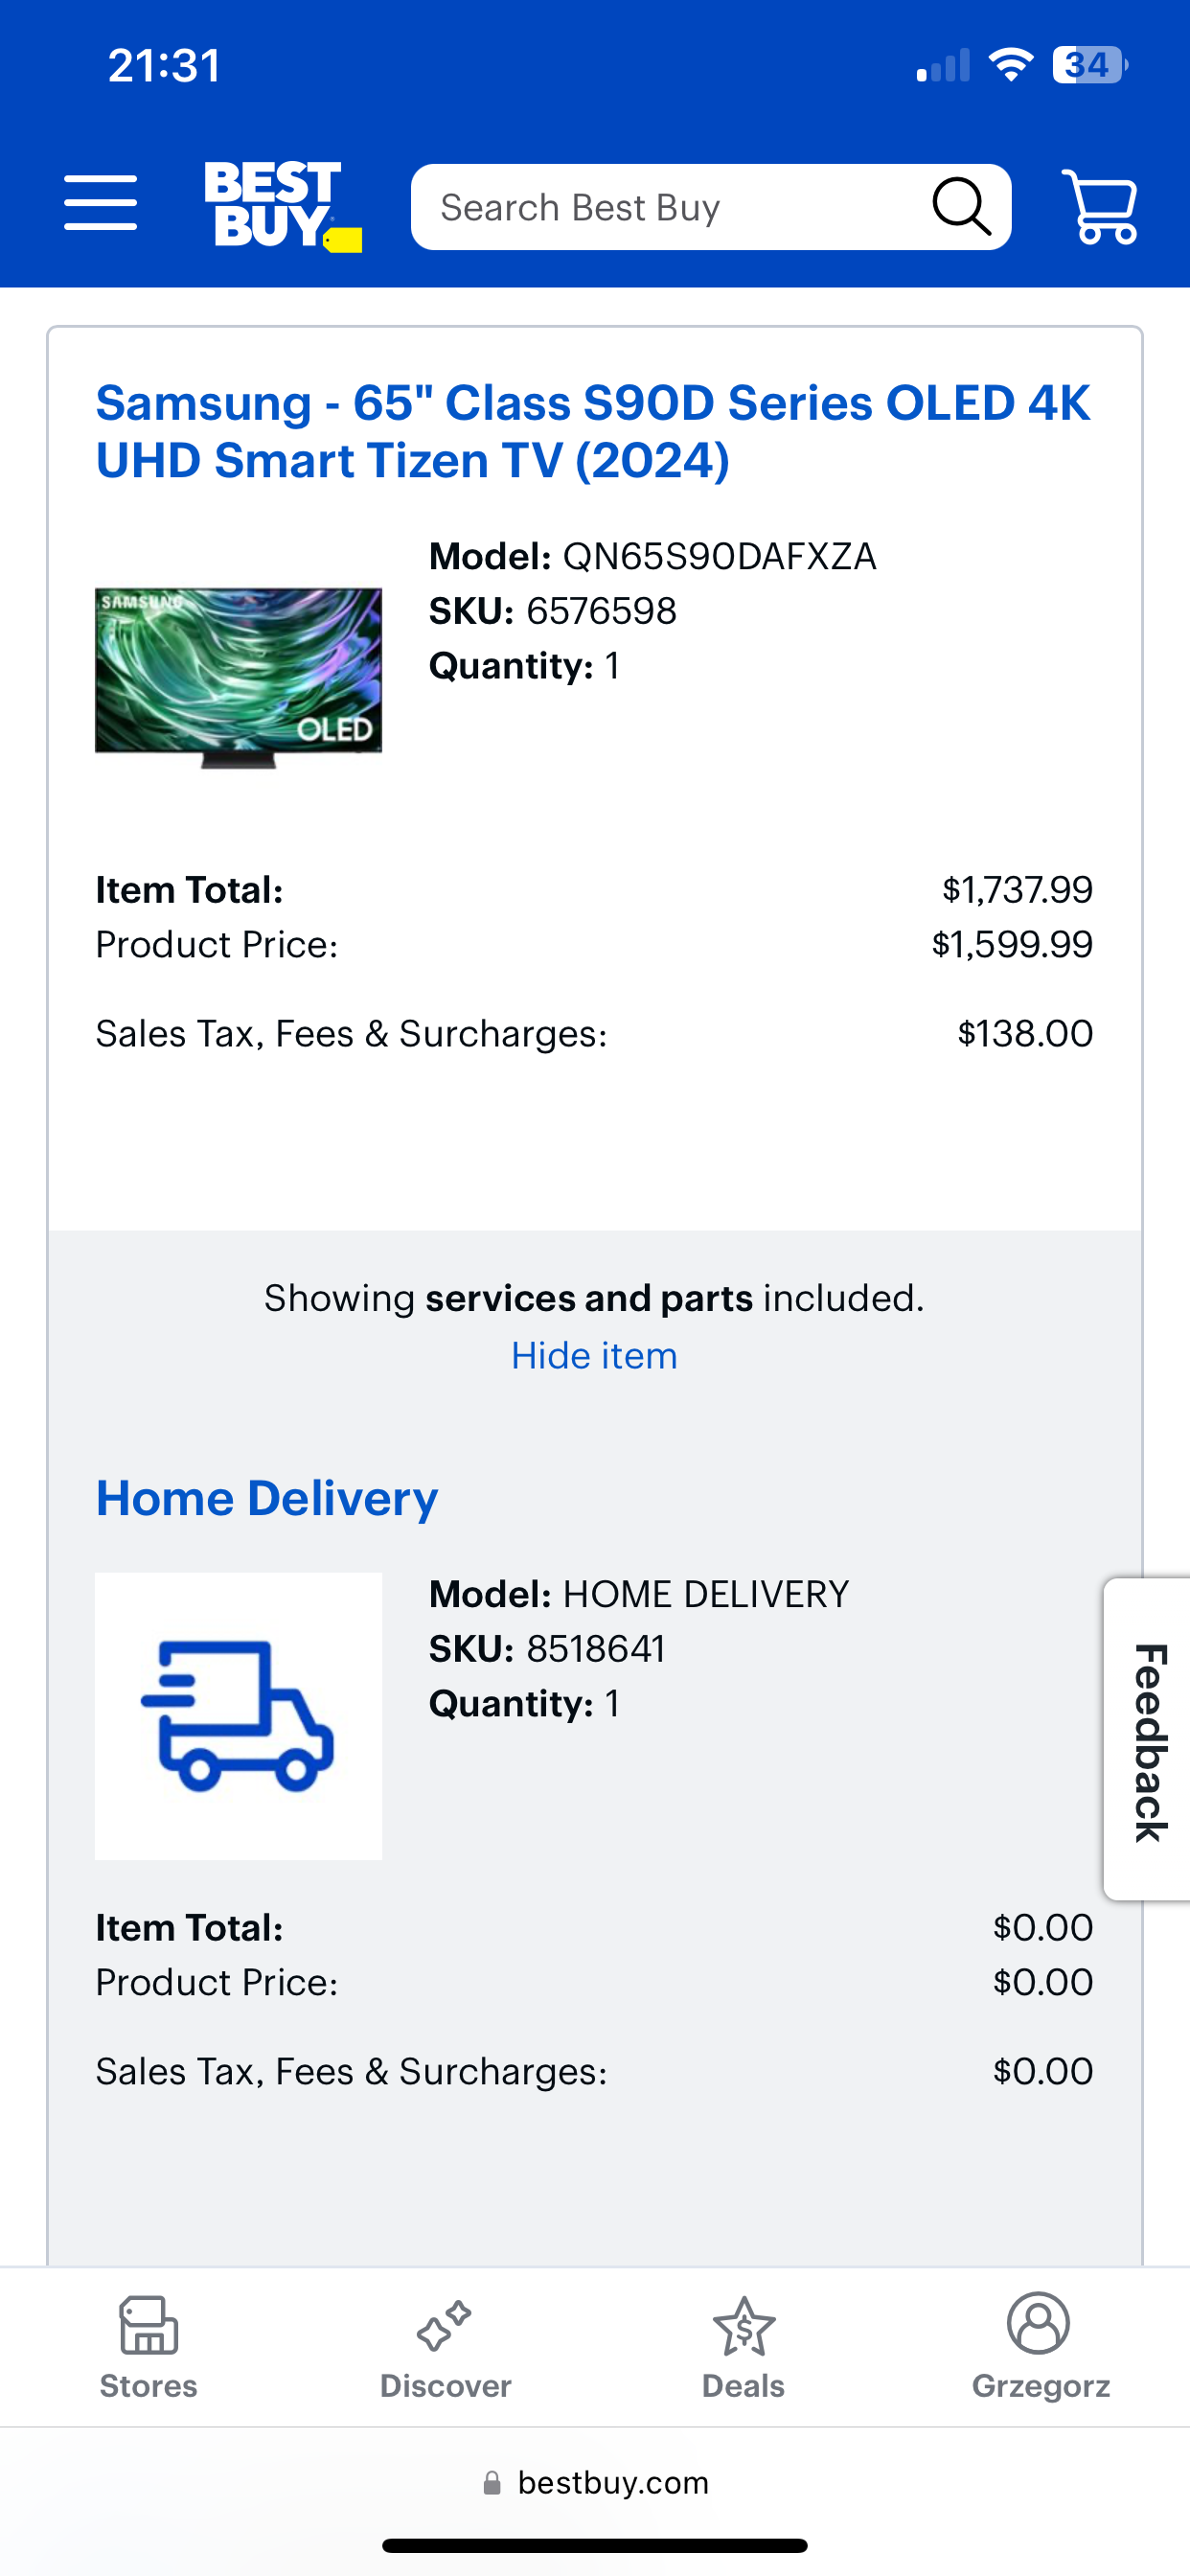Switch to the Stores tab
1190x2576 pixels.
click(x=149, y=2346)
